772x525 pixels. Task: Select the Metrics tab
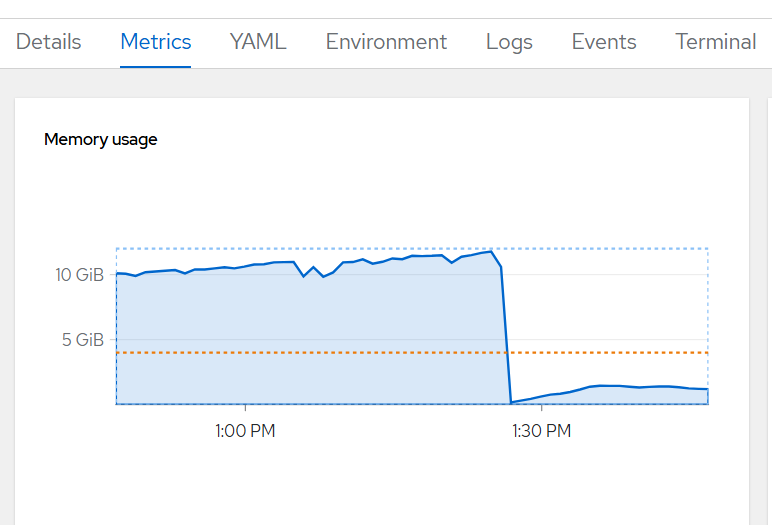coord(155,42)
